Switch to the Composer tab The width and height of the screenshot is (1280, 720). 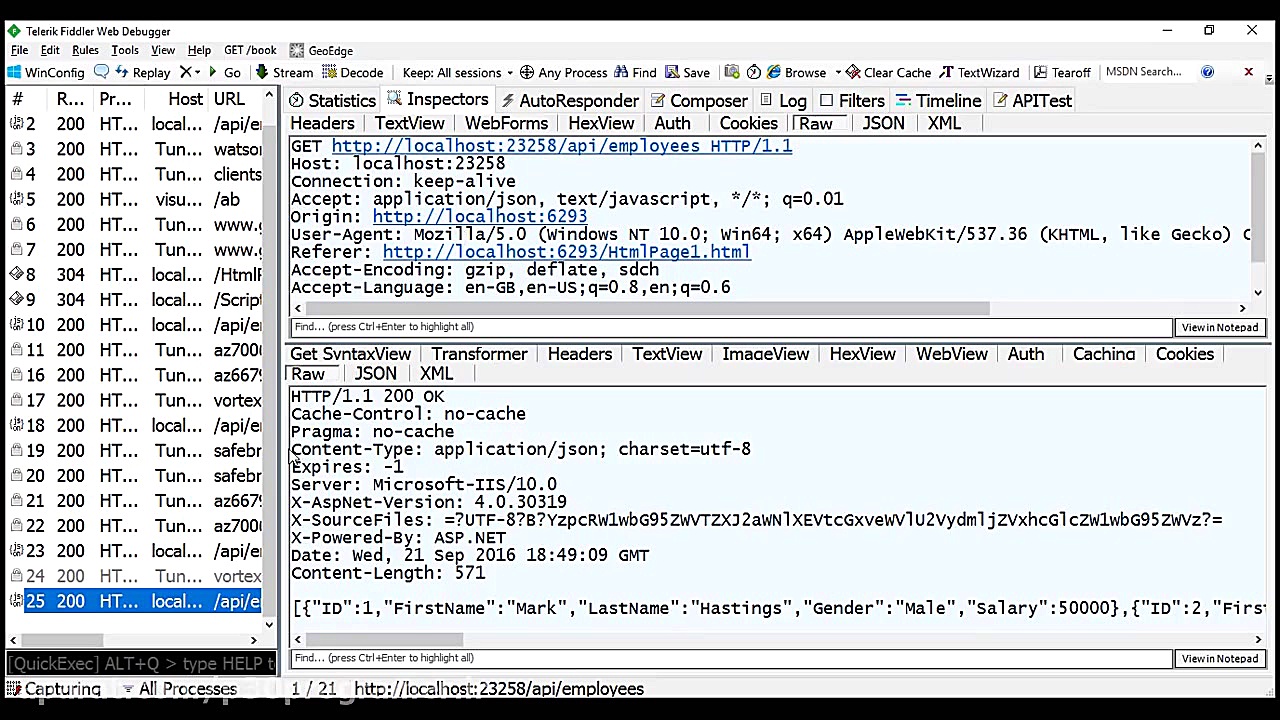[699, 100]
